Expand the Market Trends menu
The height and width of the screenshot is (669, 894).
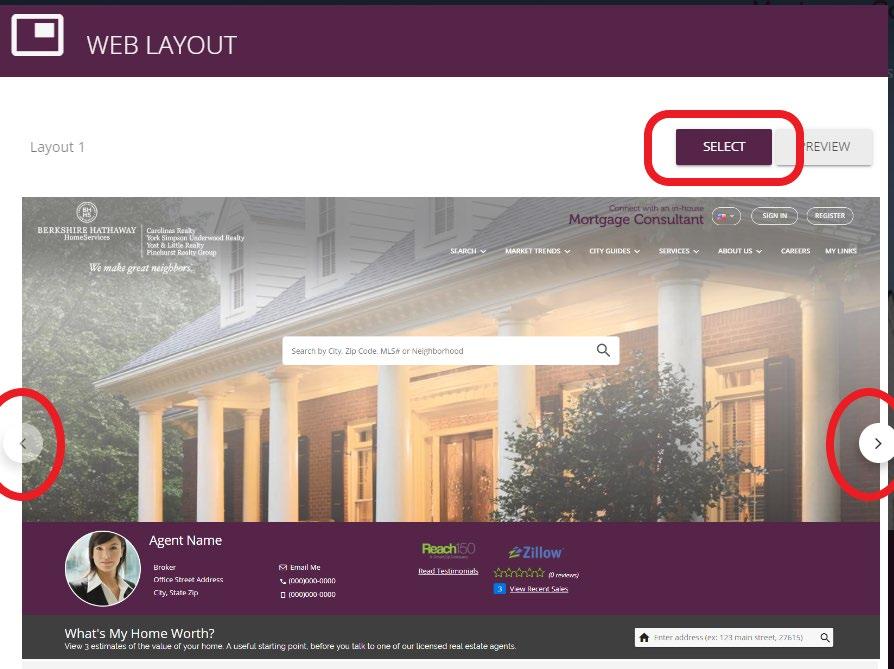pyautogui.click(x=537, y=251)
